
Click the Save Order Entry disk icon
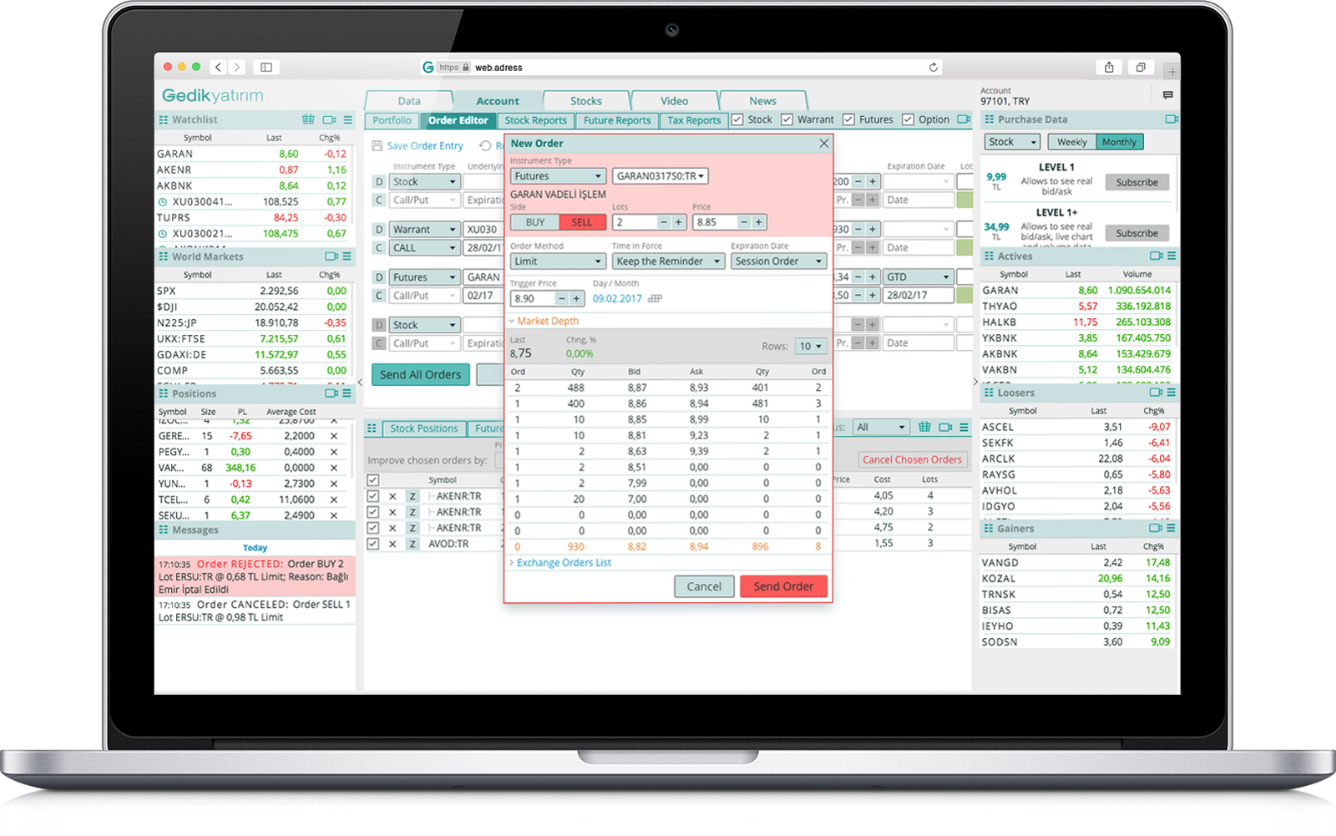coord(377,146)
